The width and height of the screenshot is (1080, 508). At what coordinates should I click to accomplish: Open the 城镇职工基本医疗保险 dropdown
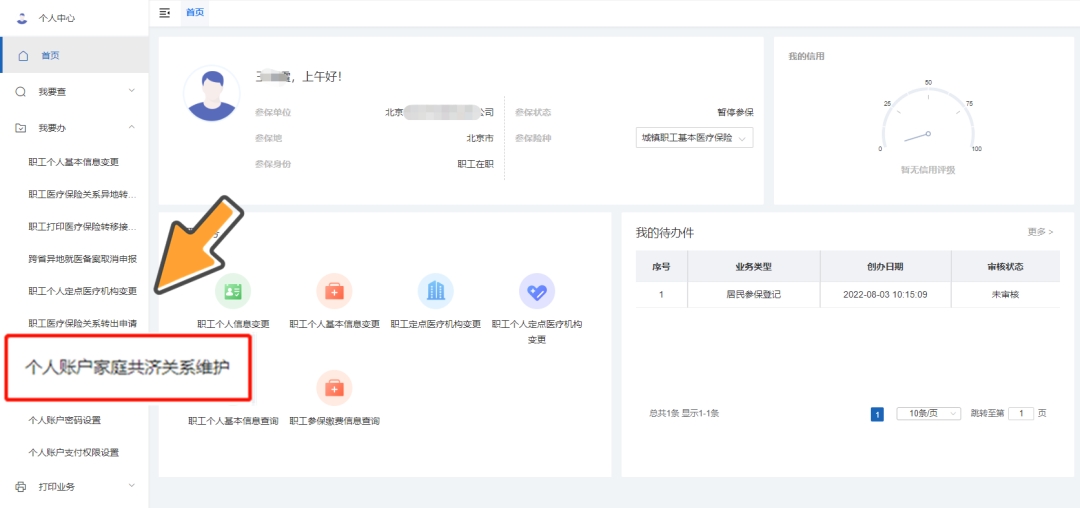(694, 139)
